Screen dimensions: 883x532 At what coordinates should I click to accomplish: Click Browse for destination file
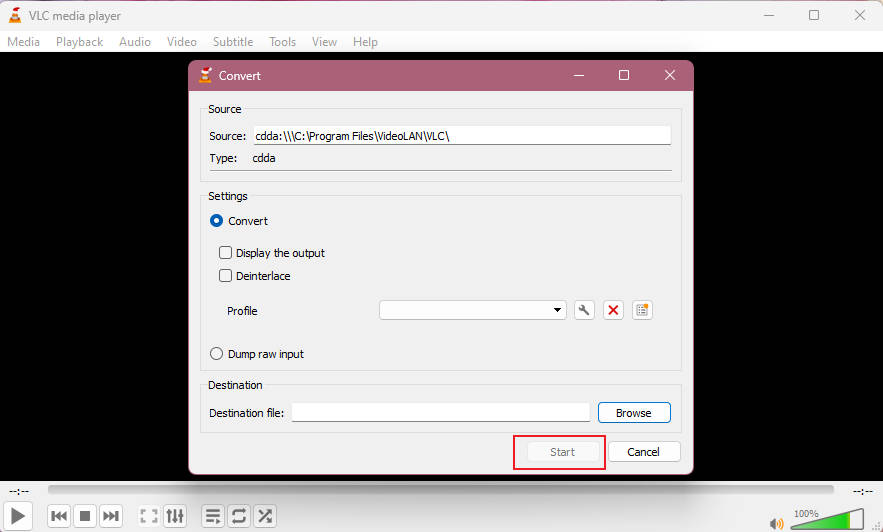pos(634,413)
